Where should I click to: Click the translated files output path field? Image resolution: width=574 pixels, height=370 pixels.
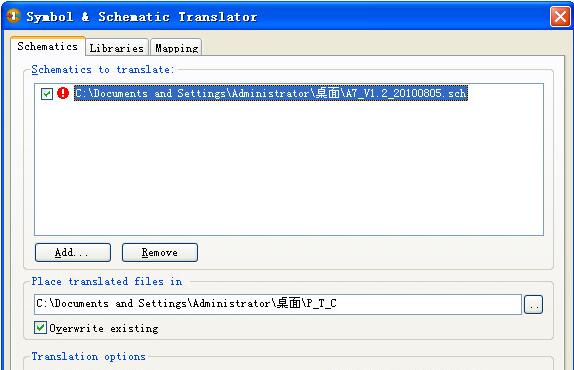coord(278,304)
